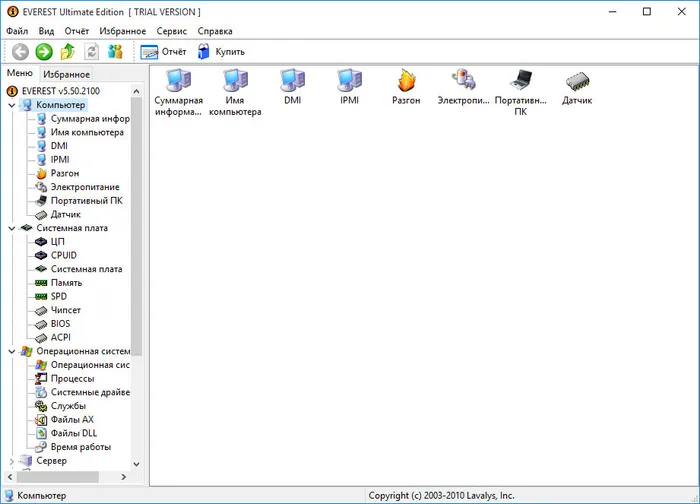Collapse the Системная плата tree node
This screenshot has width=700, height=504.
click(12, 228)
